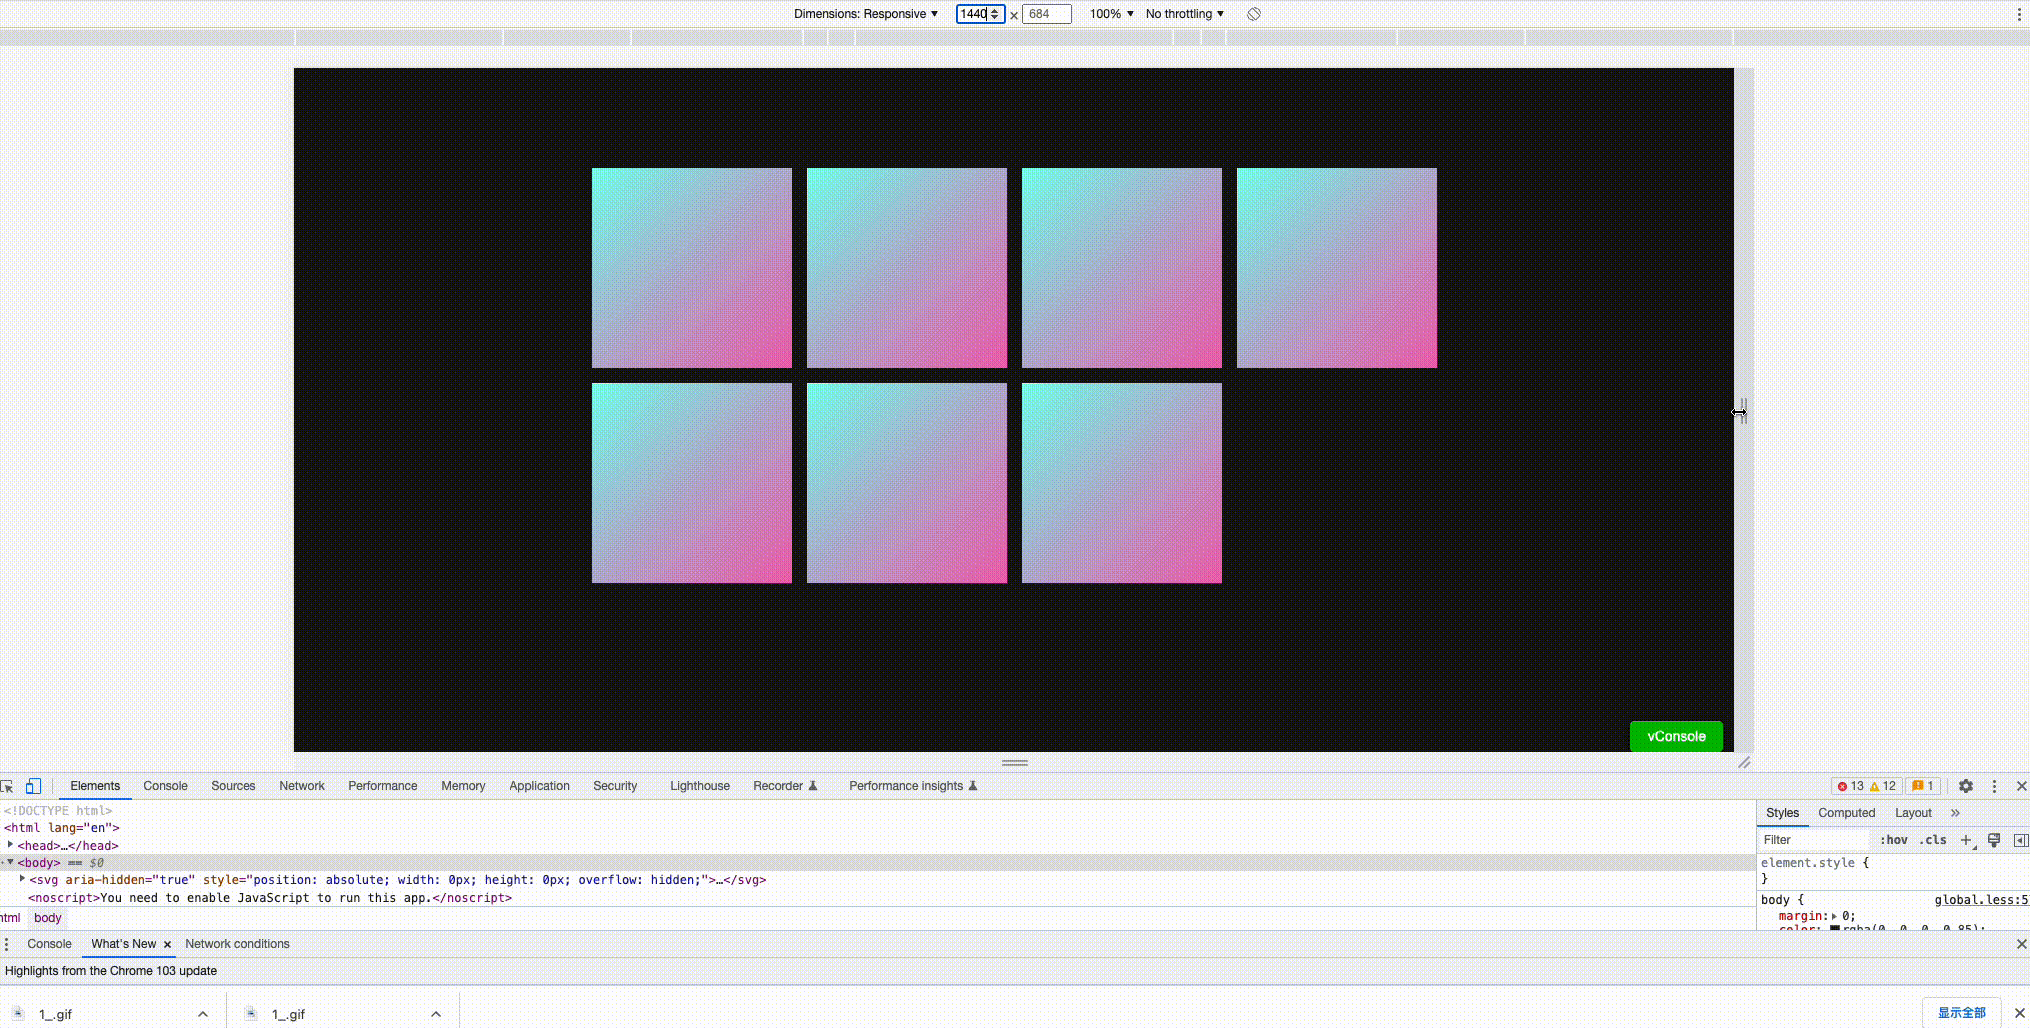
Task: Open the 100% zoom dropdown
Action: [1111, 14]
